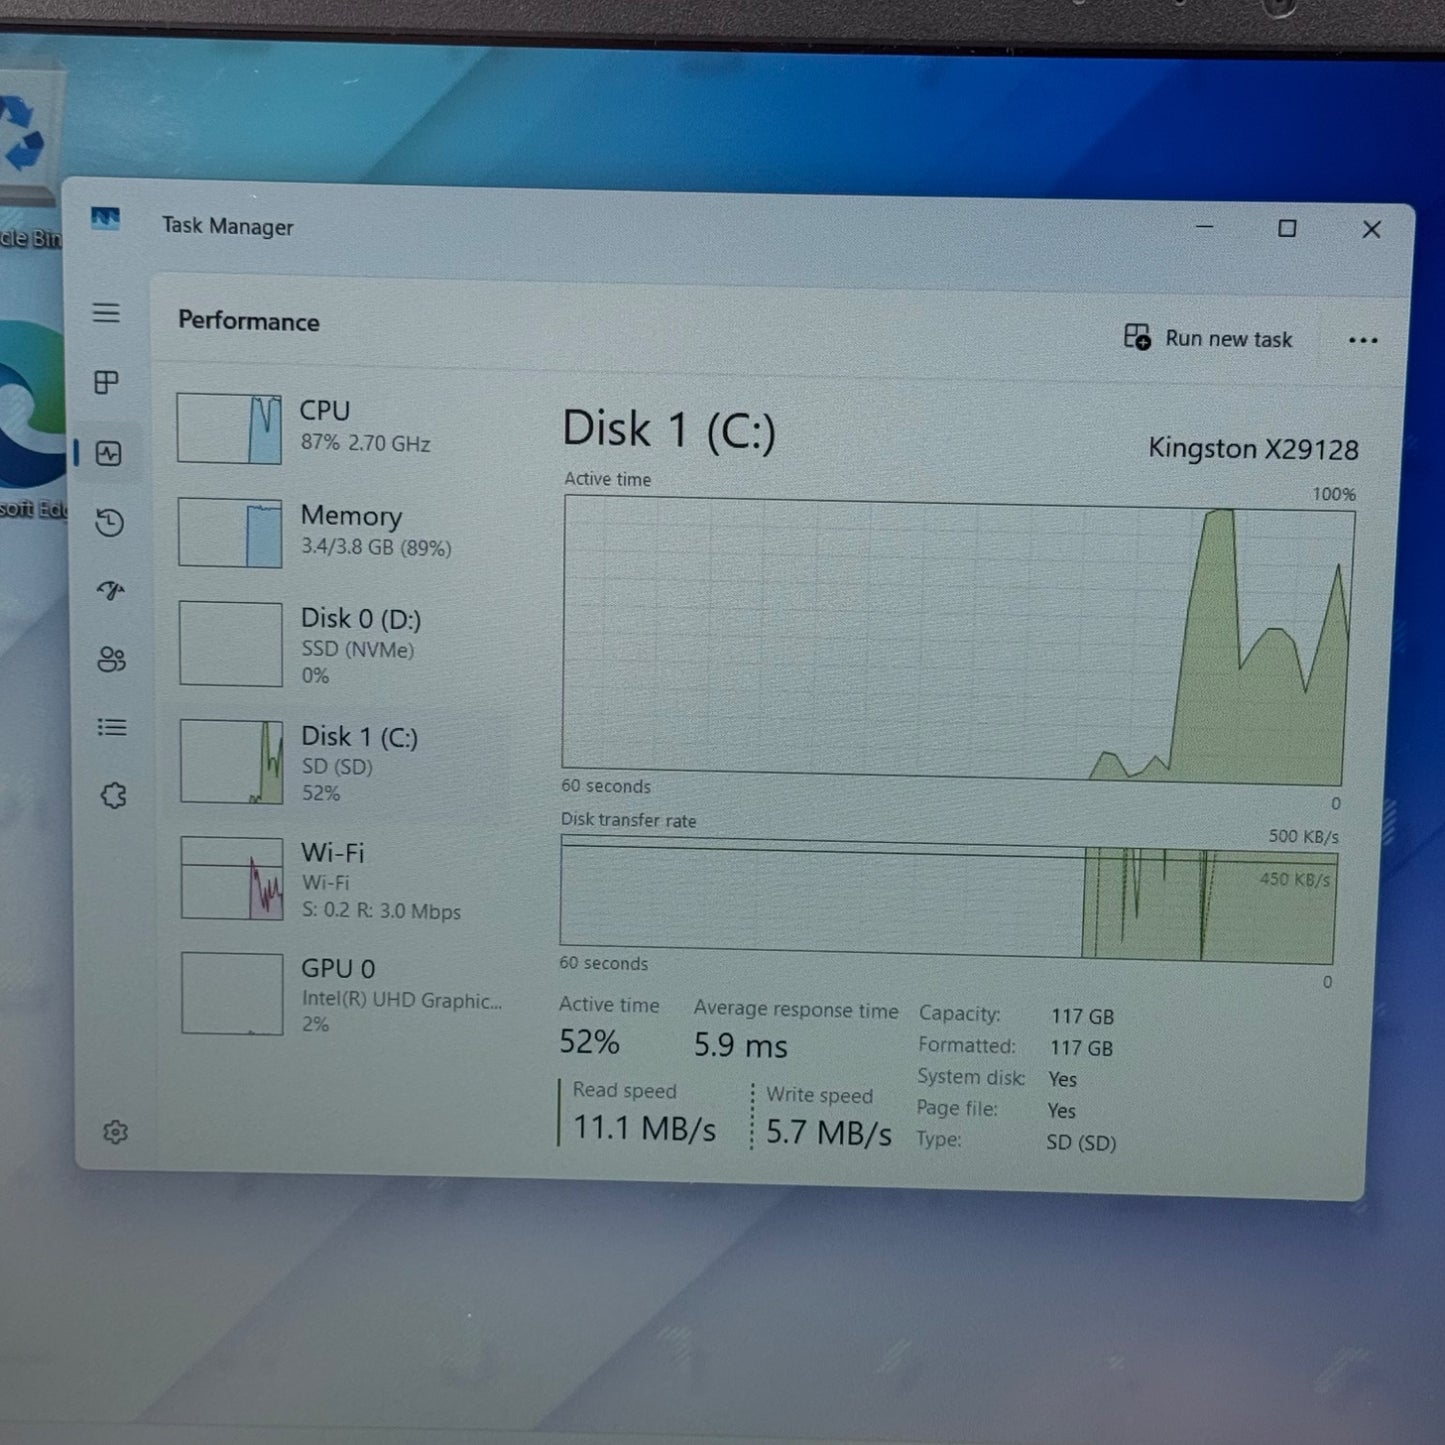Image resolution: width=1445 pixels, height=1445 pixels.
Task: Open the hamburger navigation menu
Action: pyautogui.click(x=106, y=313)
